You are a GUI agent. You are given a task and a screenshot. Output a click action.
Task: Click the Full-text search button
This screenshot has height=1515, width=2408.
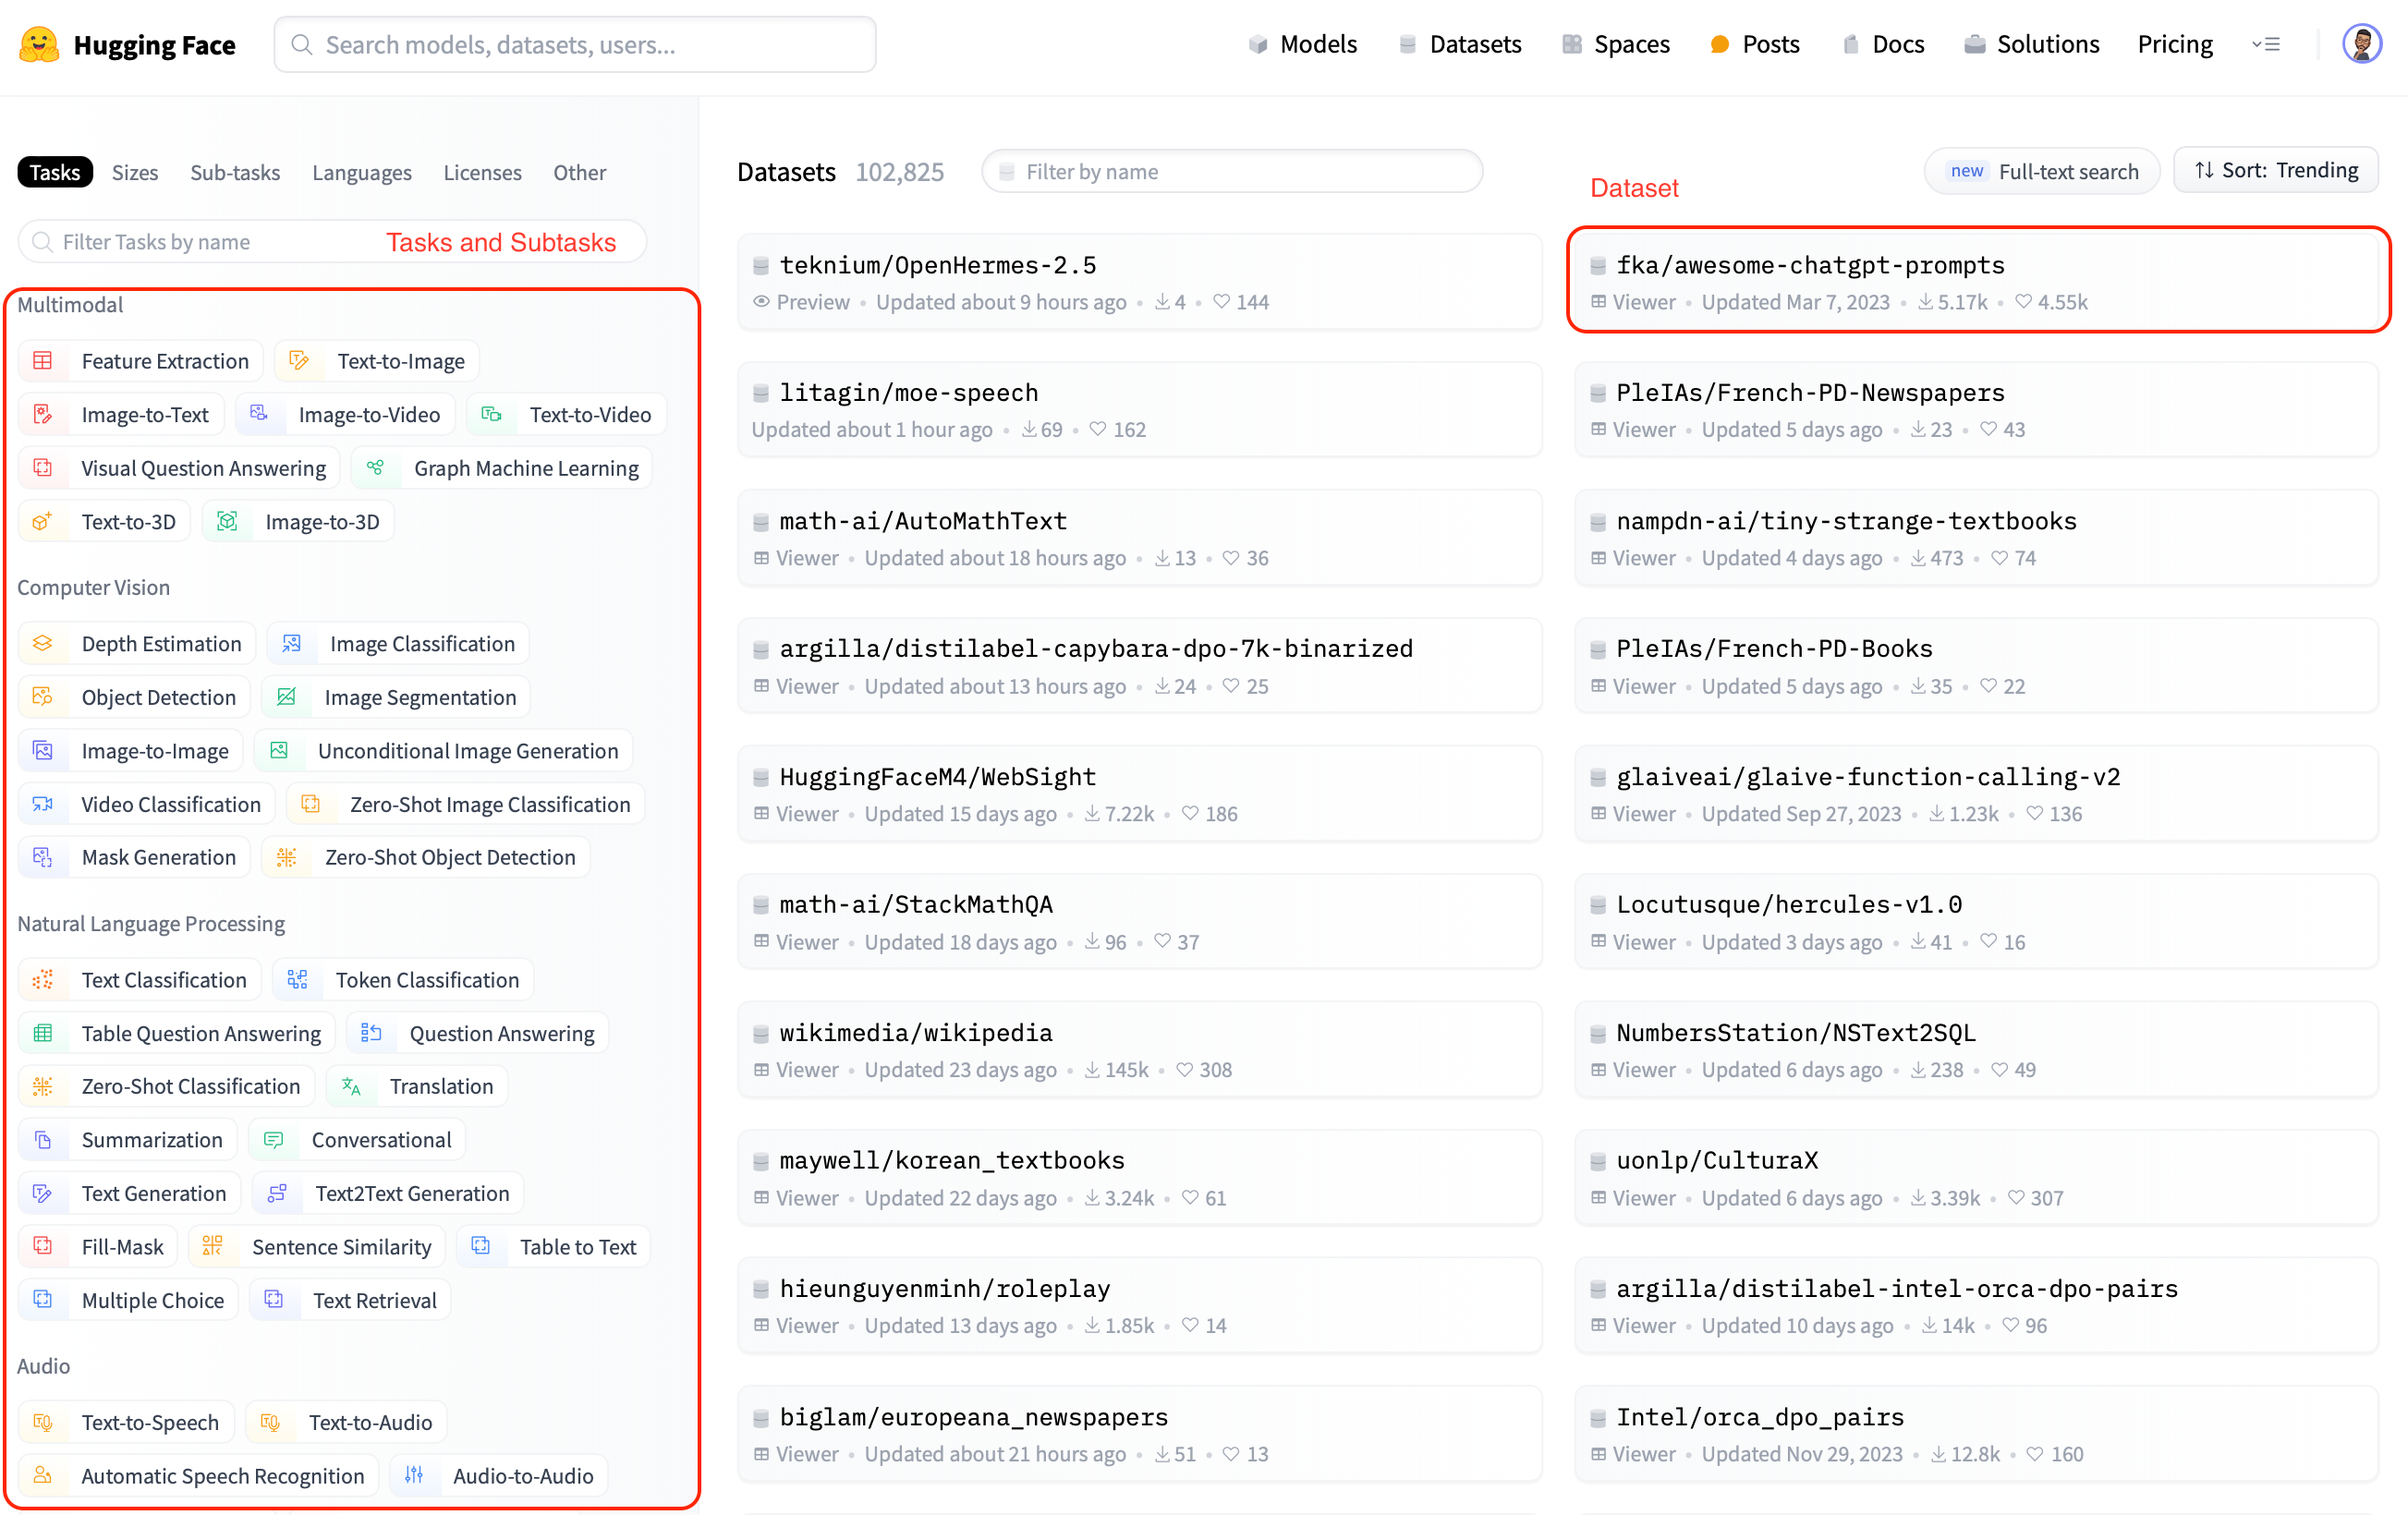point(2042,171)
